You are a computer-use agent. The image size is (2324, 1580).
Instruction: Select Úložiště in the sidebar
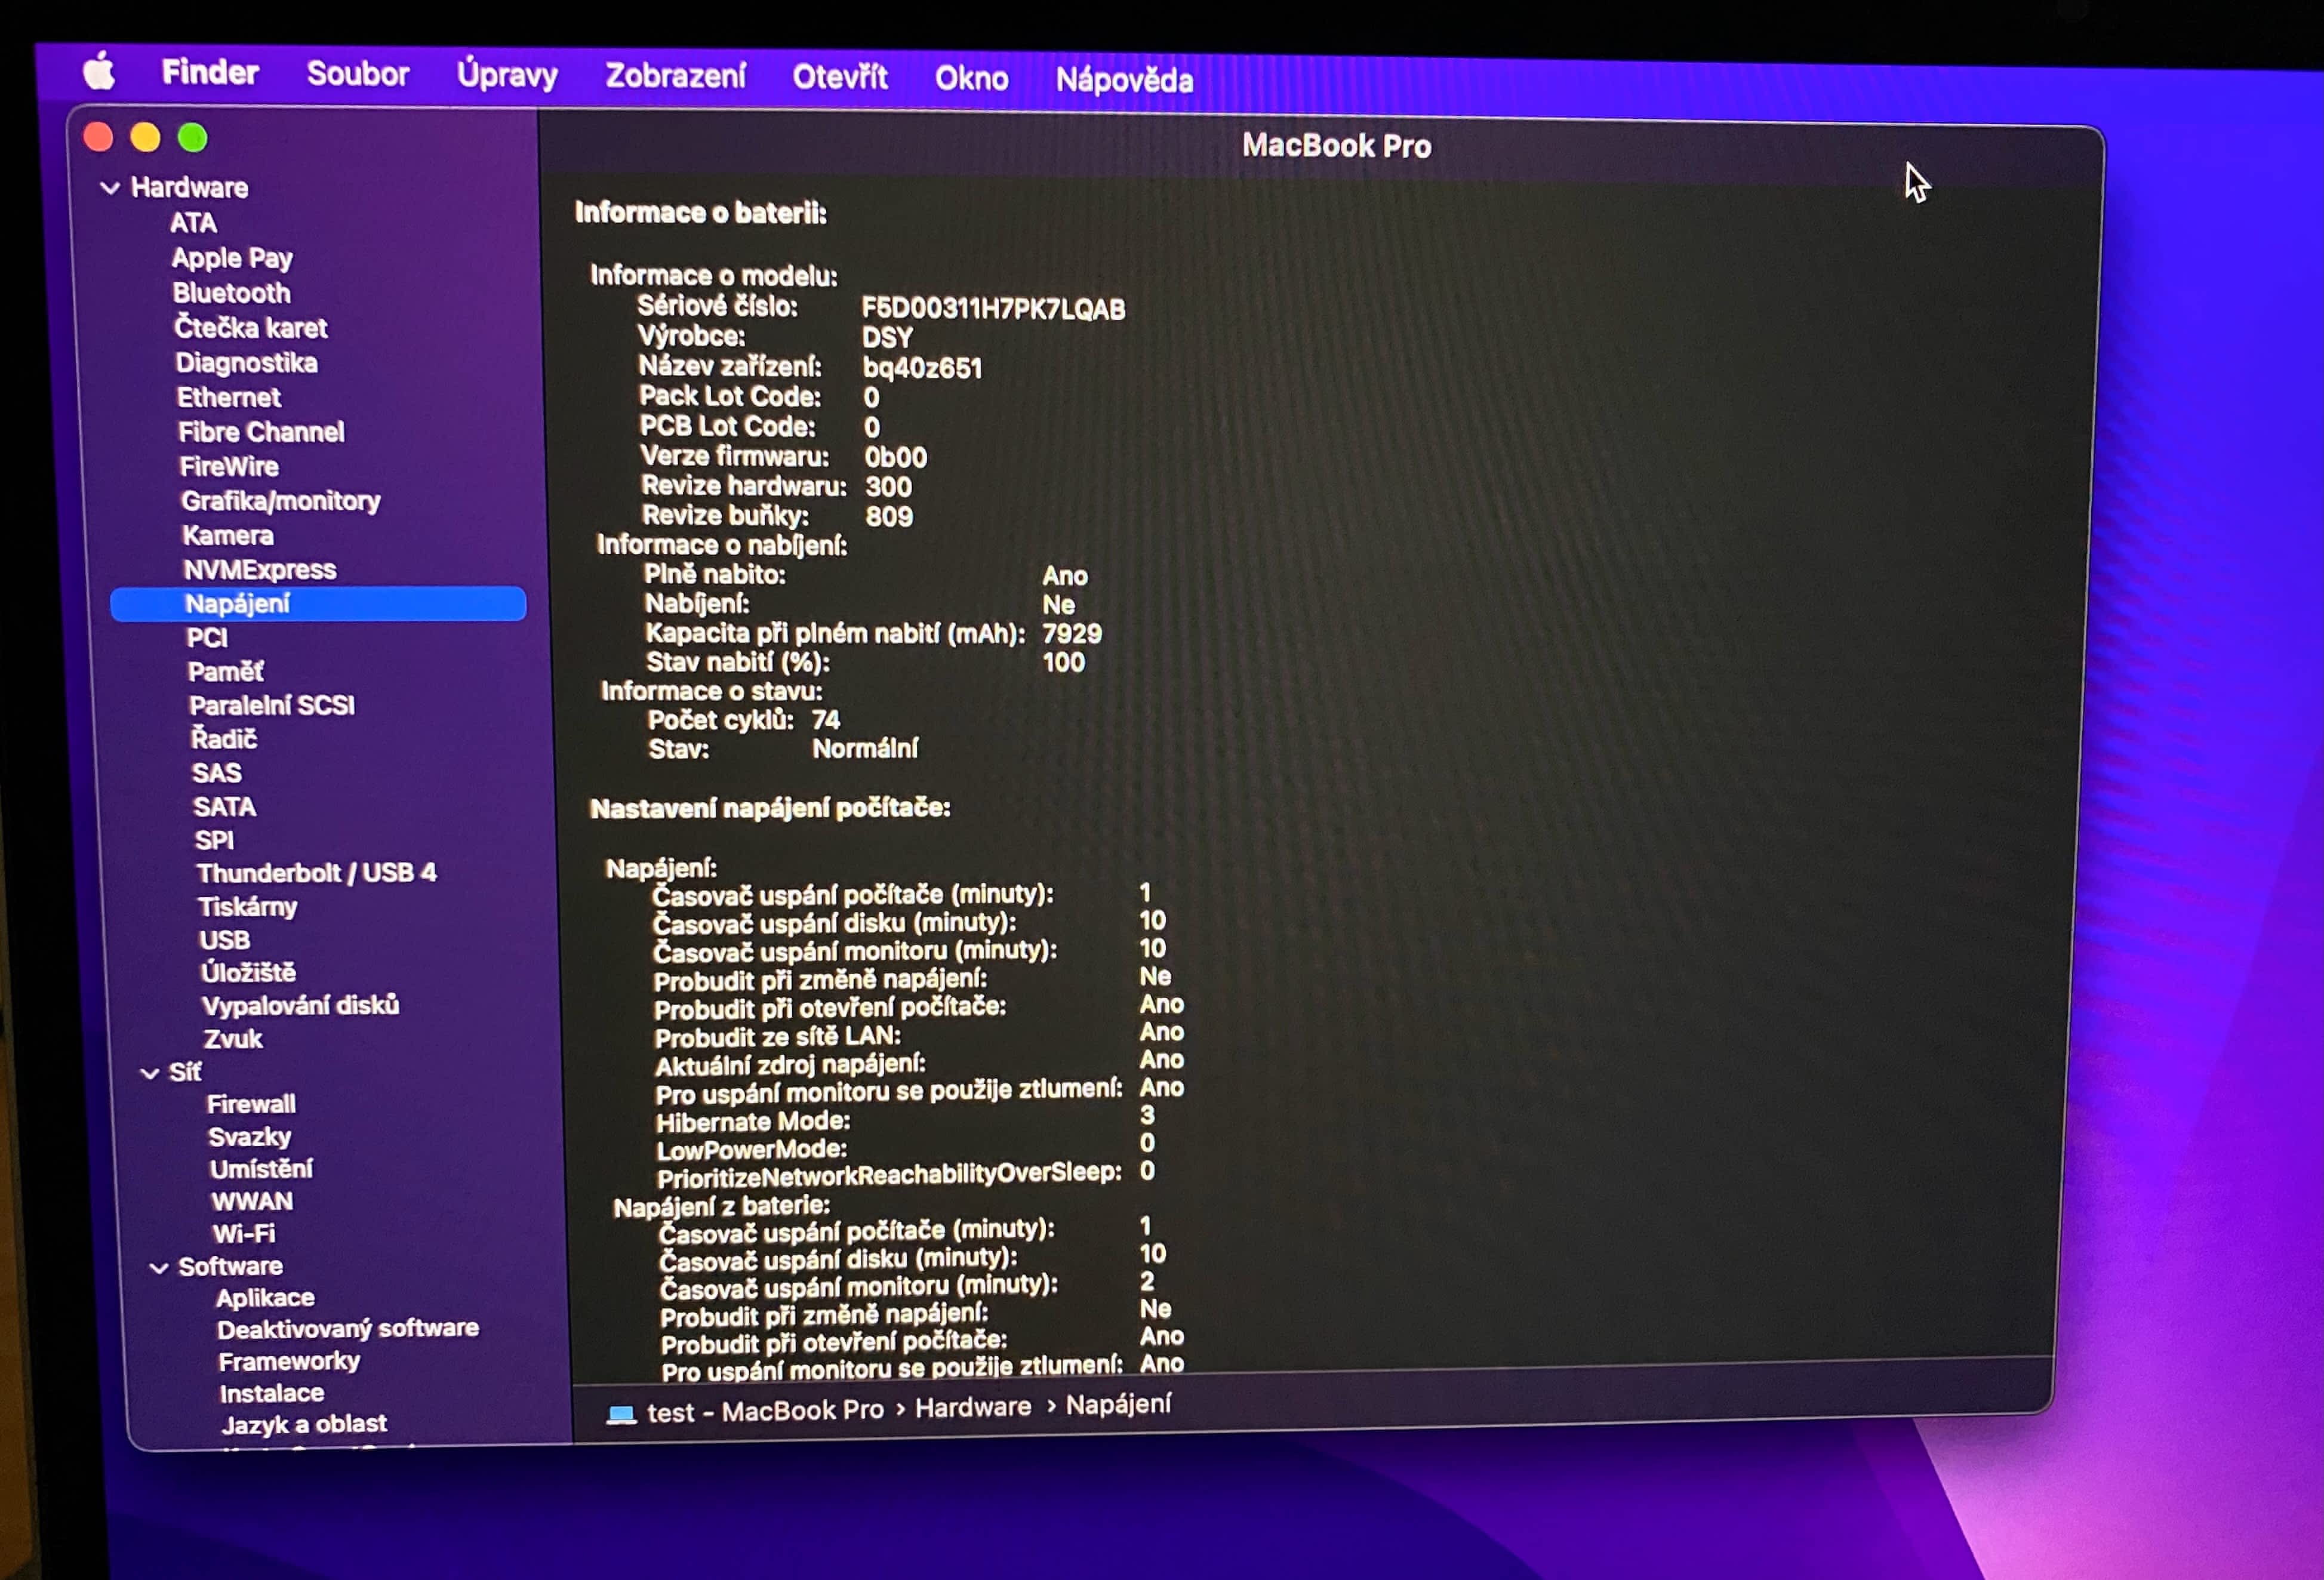tap(248, 972)
